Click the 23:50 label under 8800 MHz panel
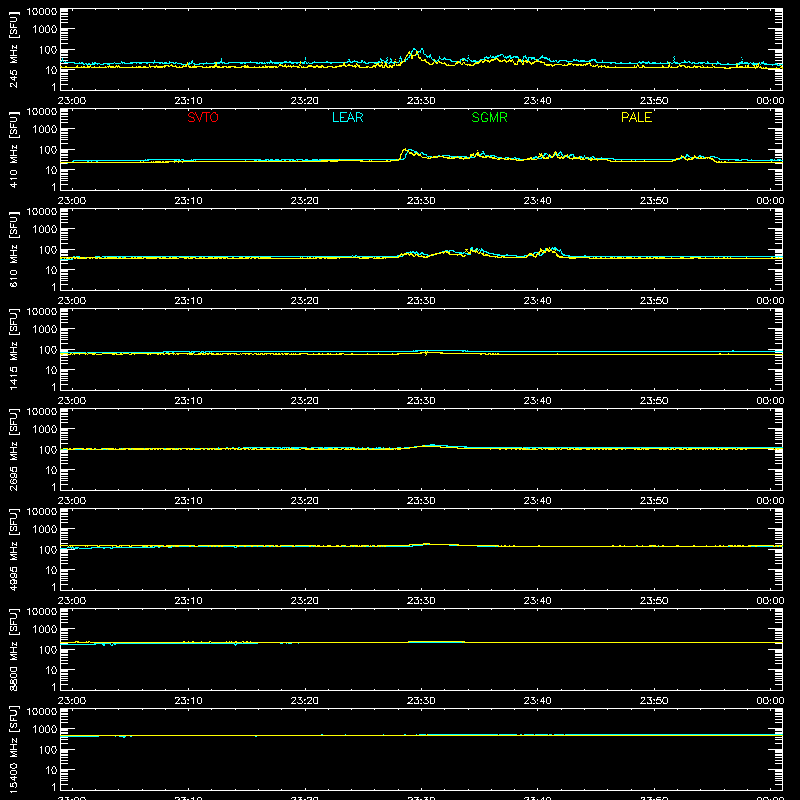The height and width of the screenshot is (800, 800). tap(654, 701)
